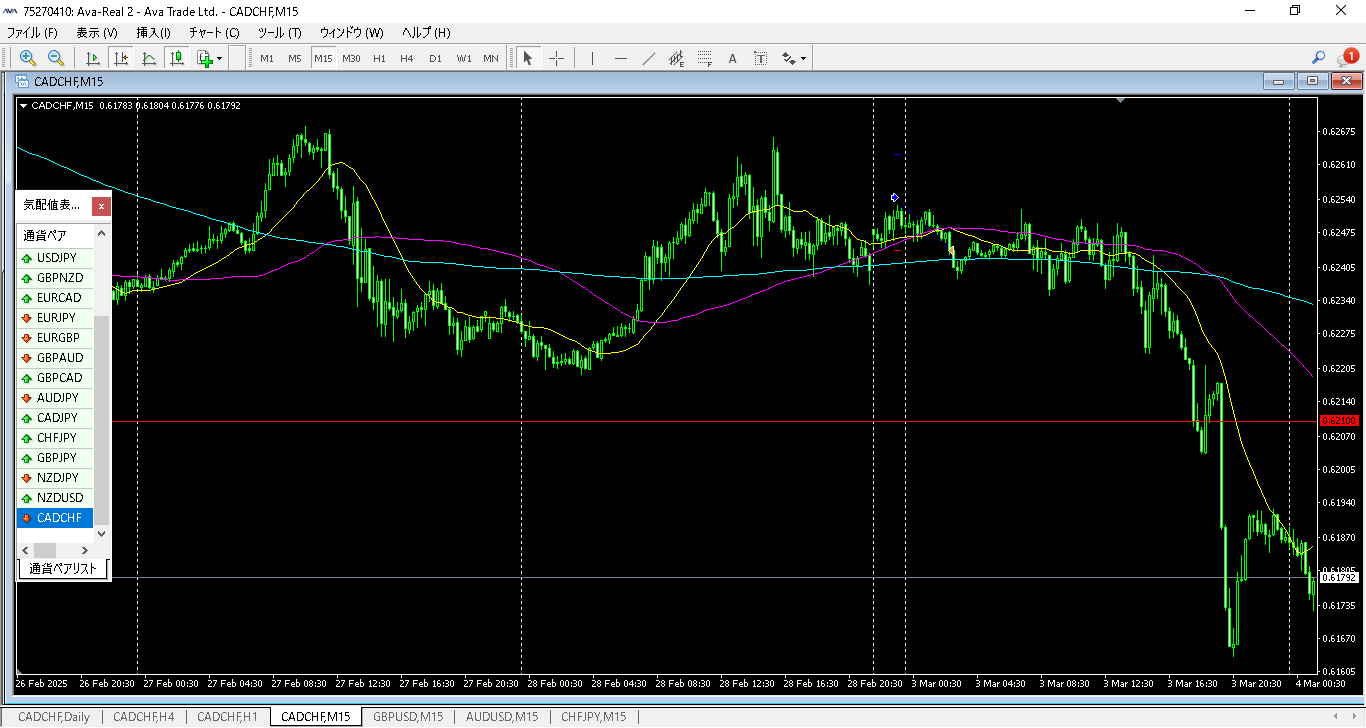The image size is (1366, 728).
Task: Open the ツール (T) menu
Action: [x=279, y=32]
